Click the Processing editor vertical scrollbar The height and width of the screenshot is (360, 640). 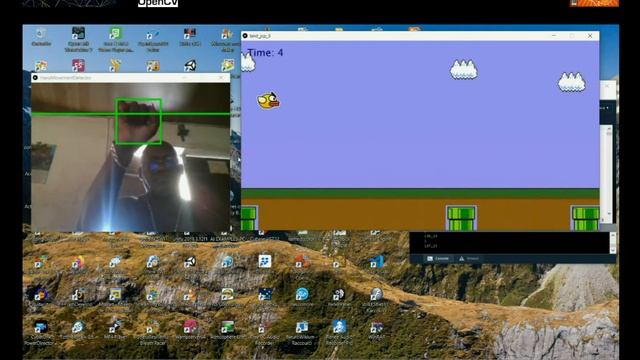pos(609,171)
